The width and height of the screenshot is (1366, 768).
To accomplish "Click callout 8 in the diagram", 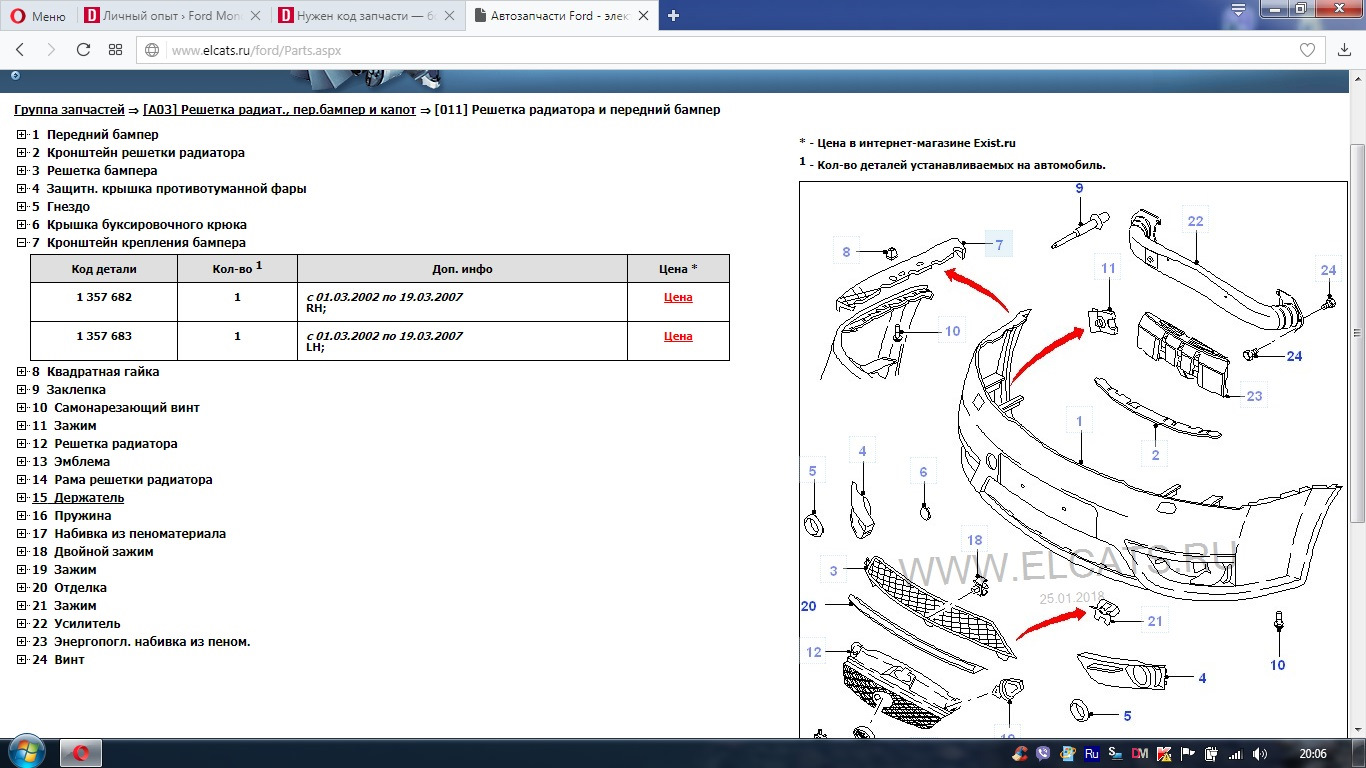I will (x=846, y=252).
